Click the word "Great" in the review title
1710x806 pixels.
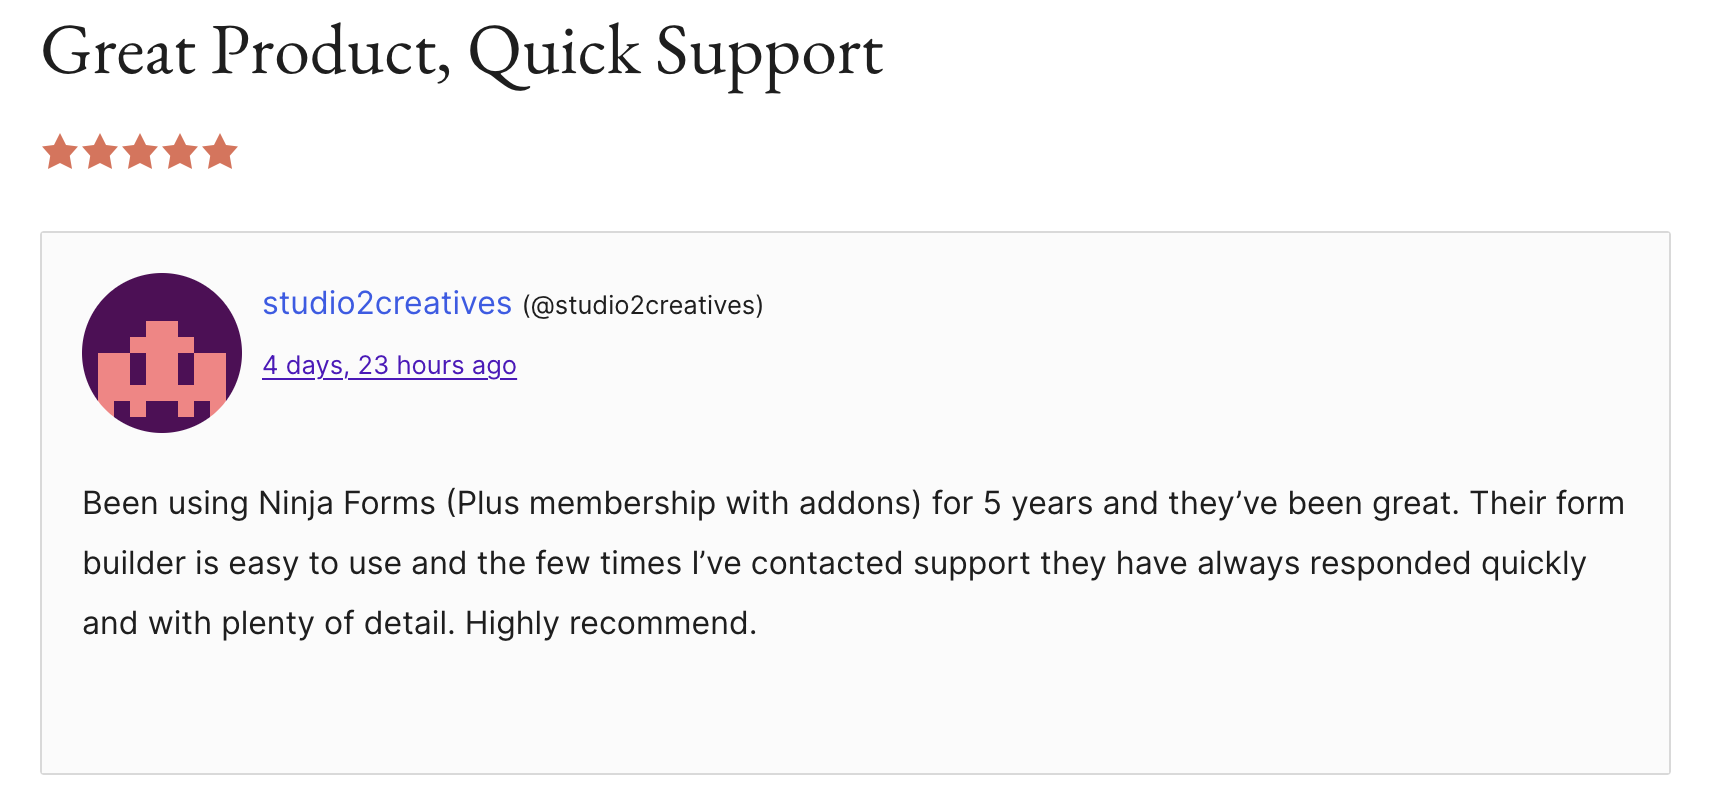pos(118,52)
